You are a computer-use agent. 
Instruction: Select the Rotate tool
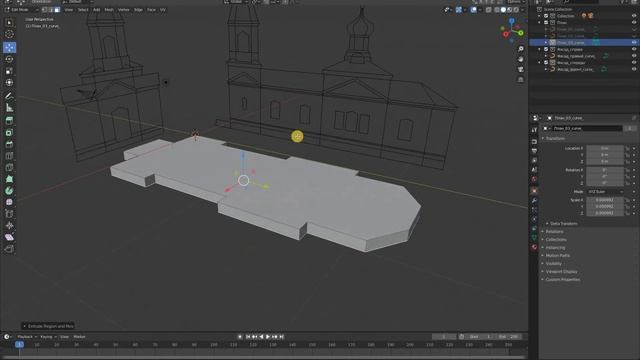9,59
